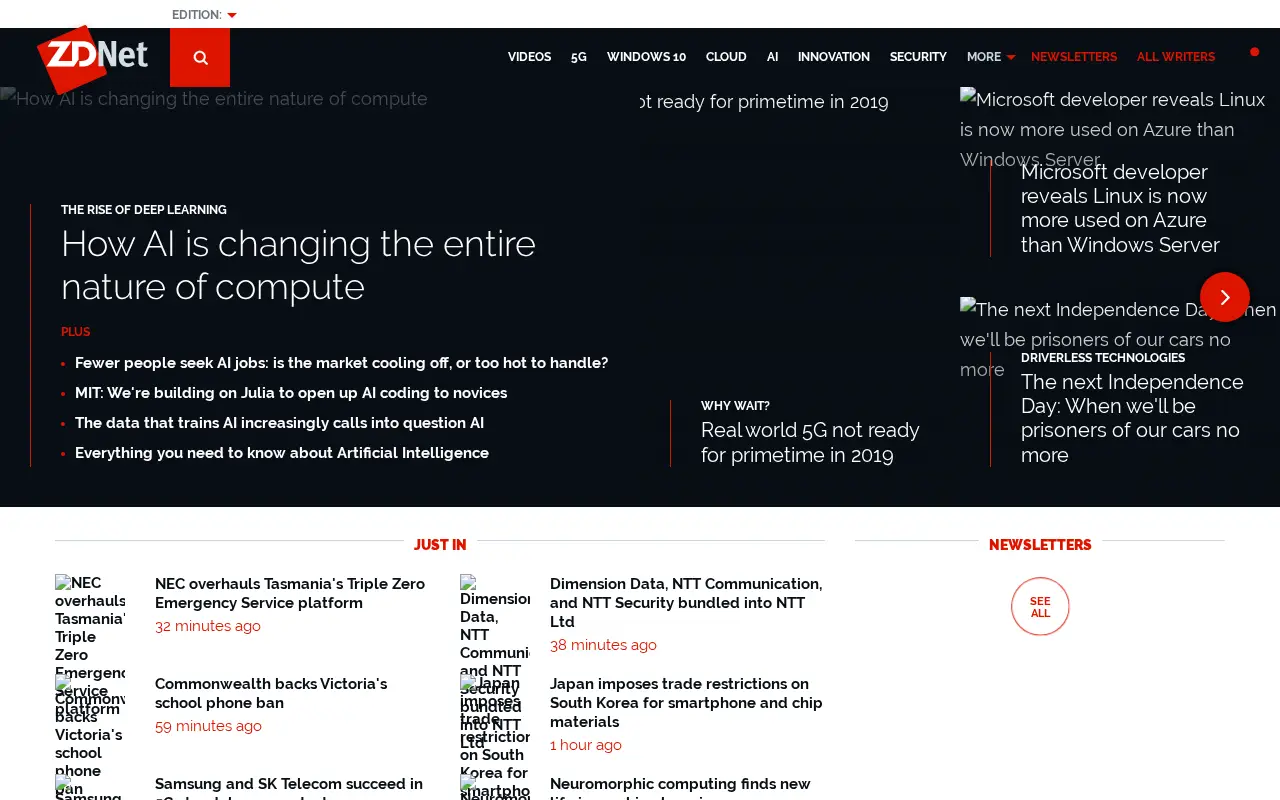Open 'Fewer people seek AI jobs' article
Screen dimensions: 1280x800
[341, 363]
